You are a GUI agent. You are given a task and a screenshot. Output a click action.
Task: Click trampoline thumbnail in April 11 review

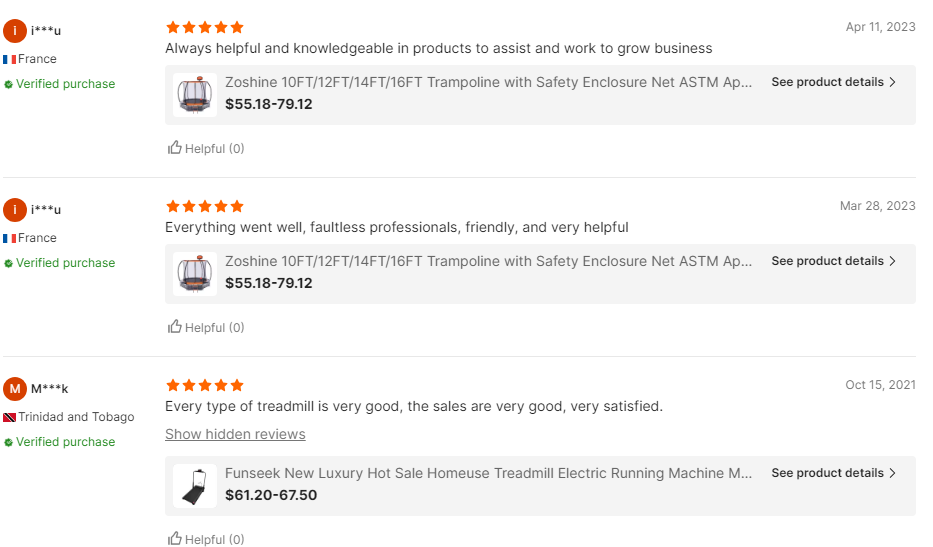(195, 95)
